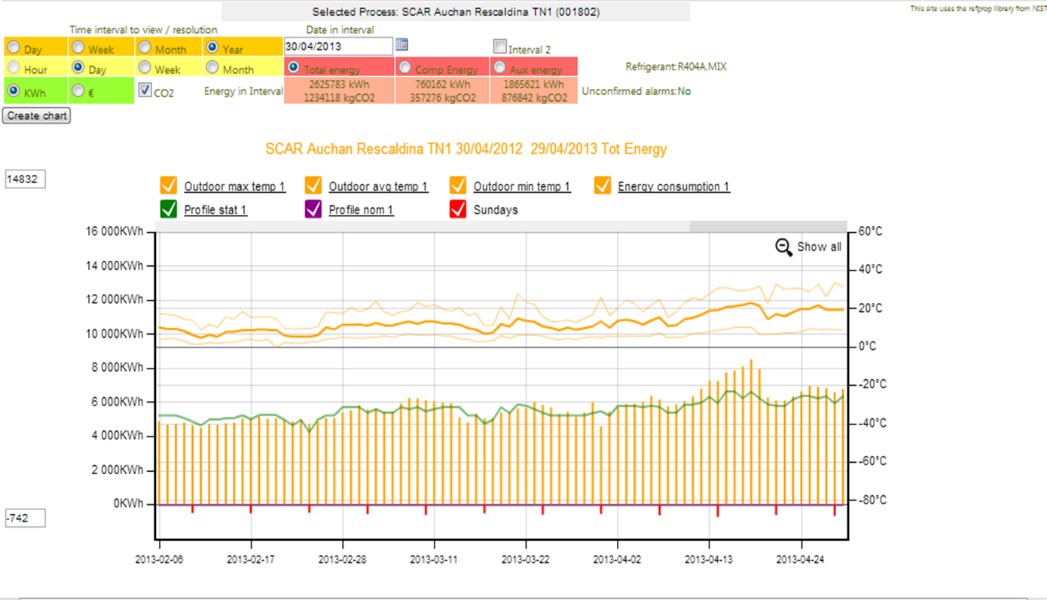Click the 2013-04-13 x-axis date label
The height and width of the screenshot is (600, 1047).
coord(708,560)
